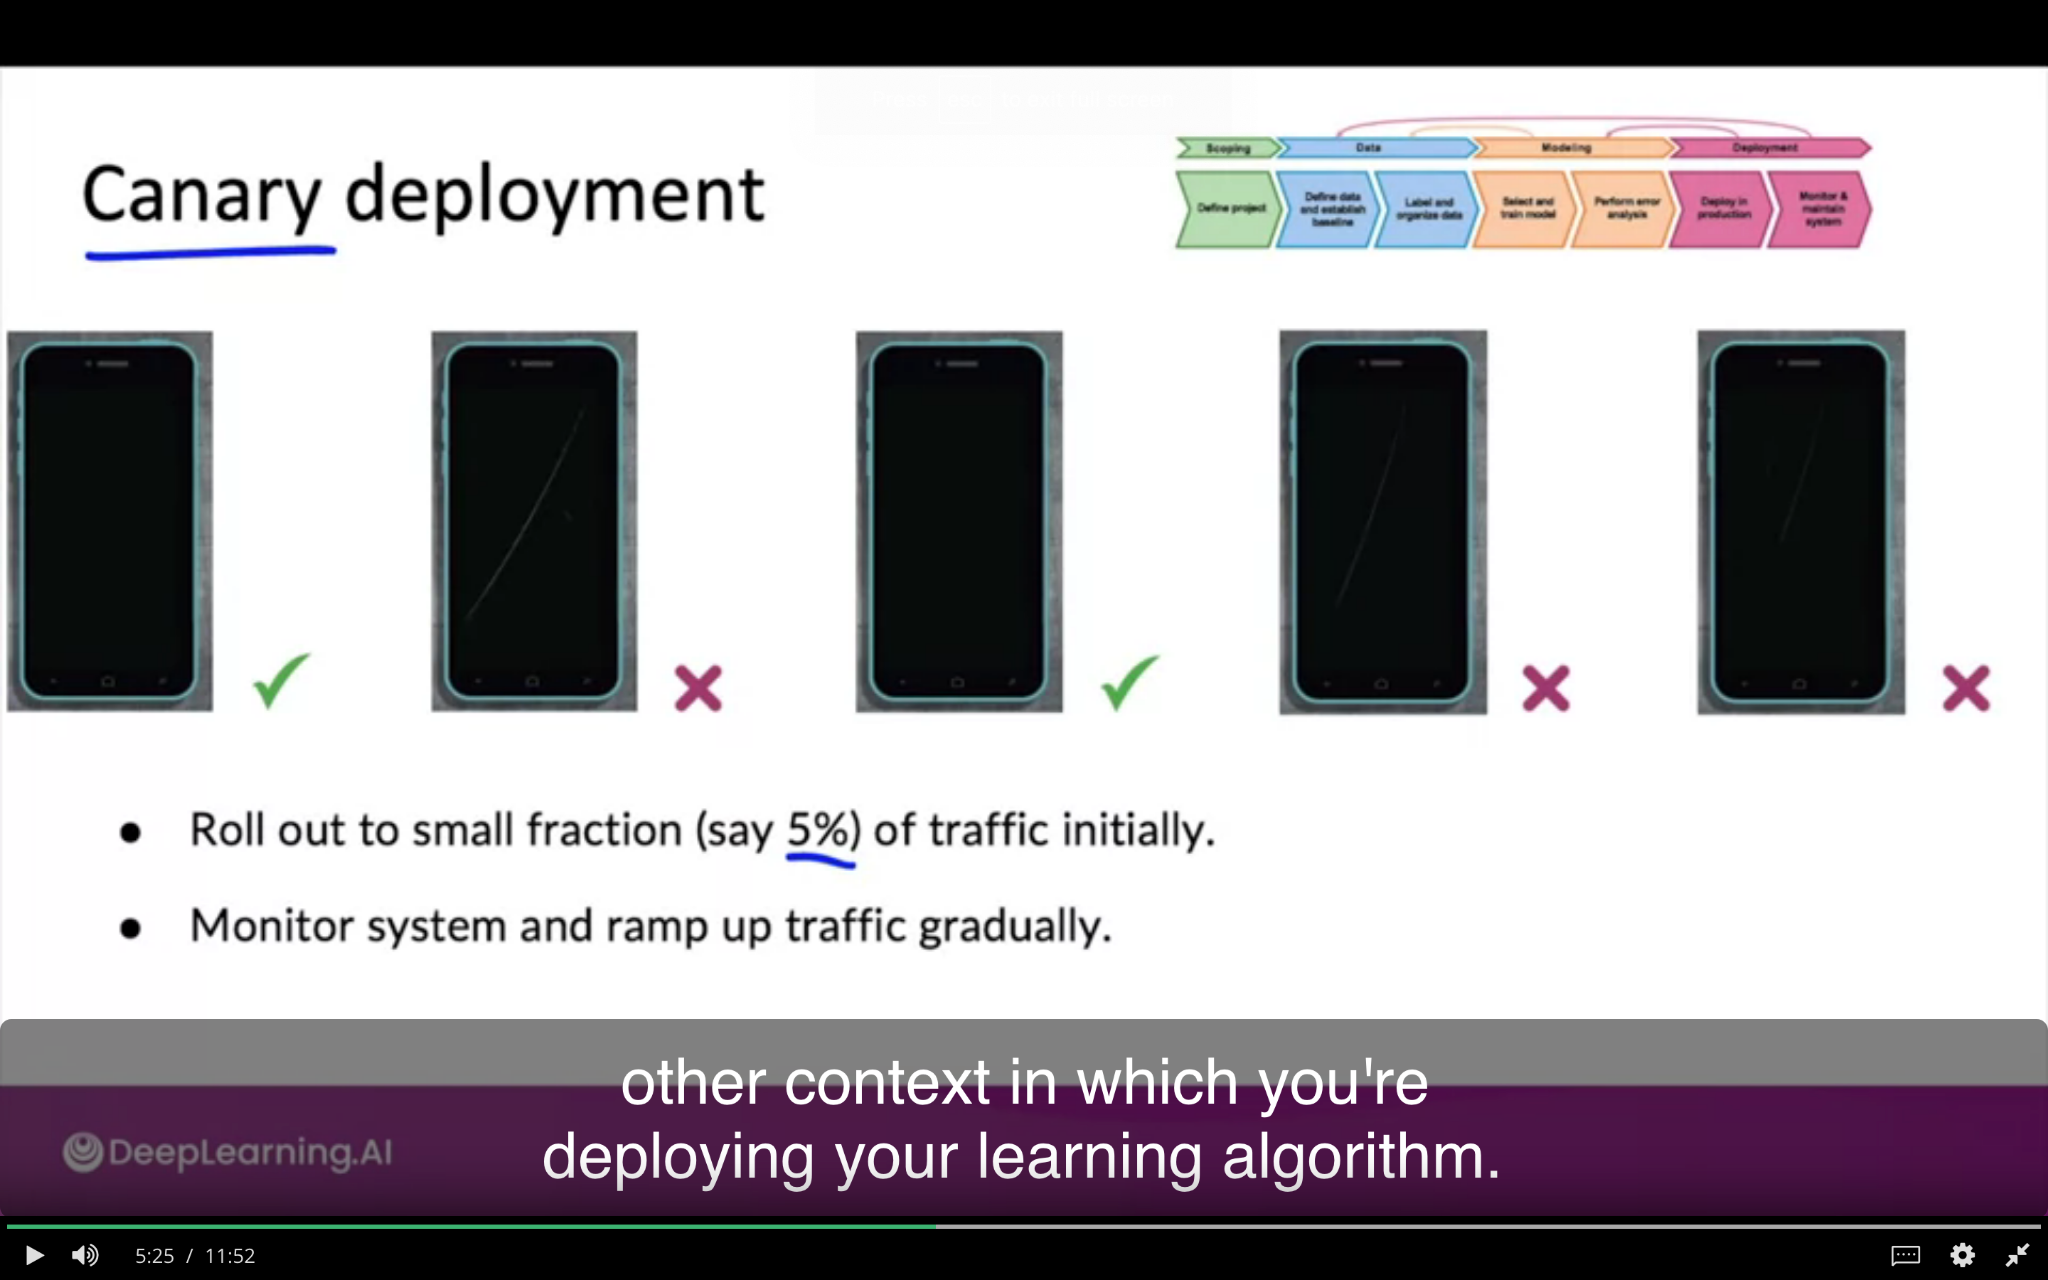This screenshot has height=1280, width=2048.
Task: Click the fullscreen expand icon
Action: (x=2021, y=1255)
